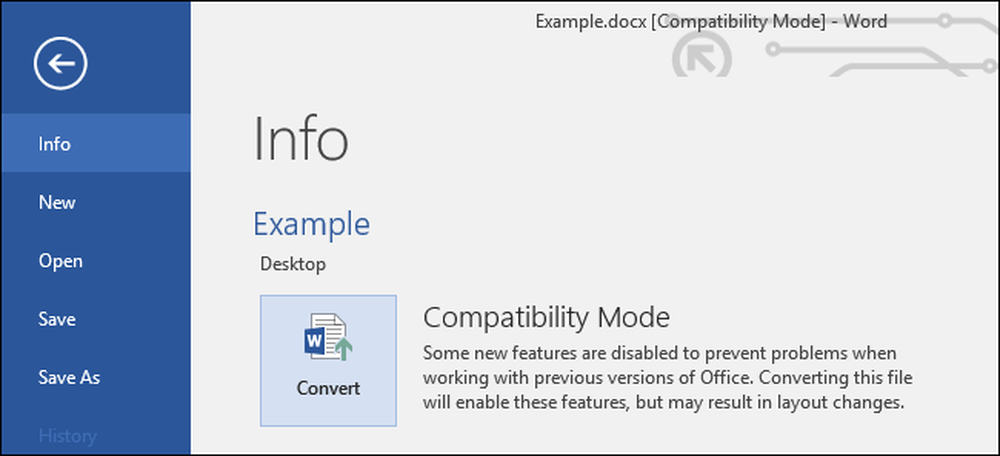This screenshot has height=456, width=1000.
Task: Click the Convert button label
Action: (x=328, y=388)
